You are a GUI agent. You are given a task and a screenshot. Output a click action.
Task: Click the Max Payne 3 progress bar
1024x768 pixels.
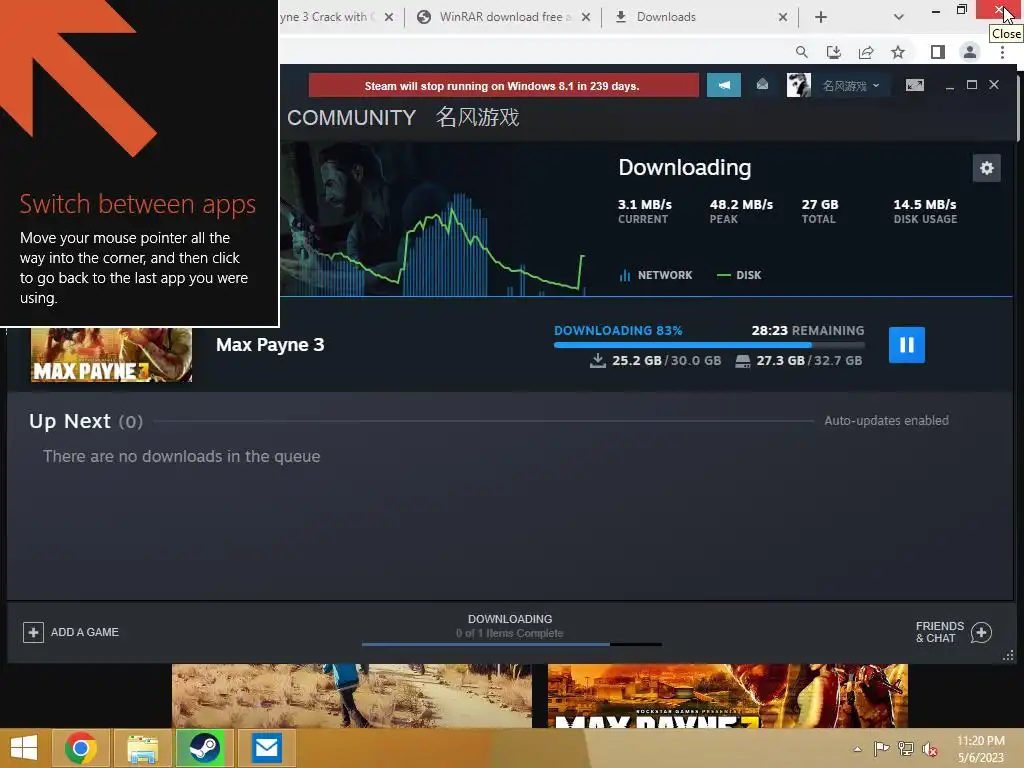pyautogui.click(x=709, y=345)
